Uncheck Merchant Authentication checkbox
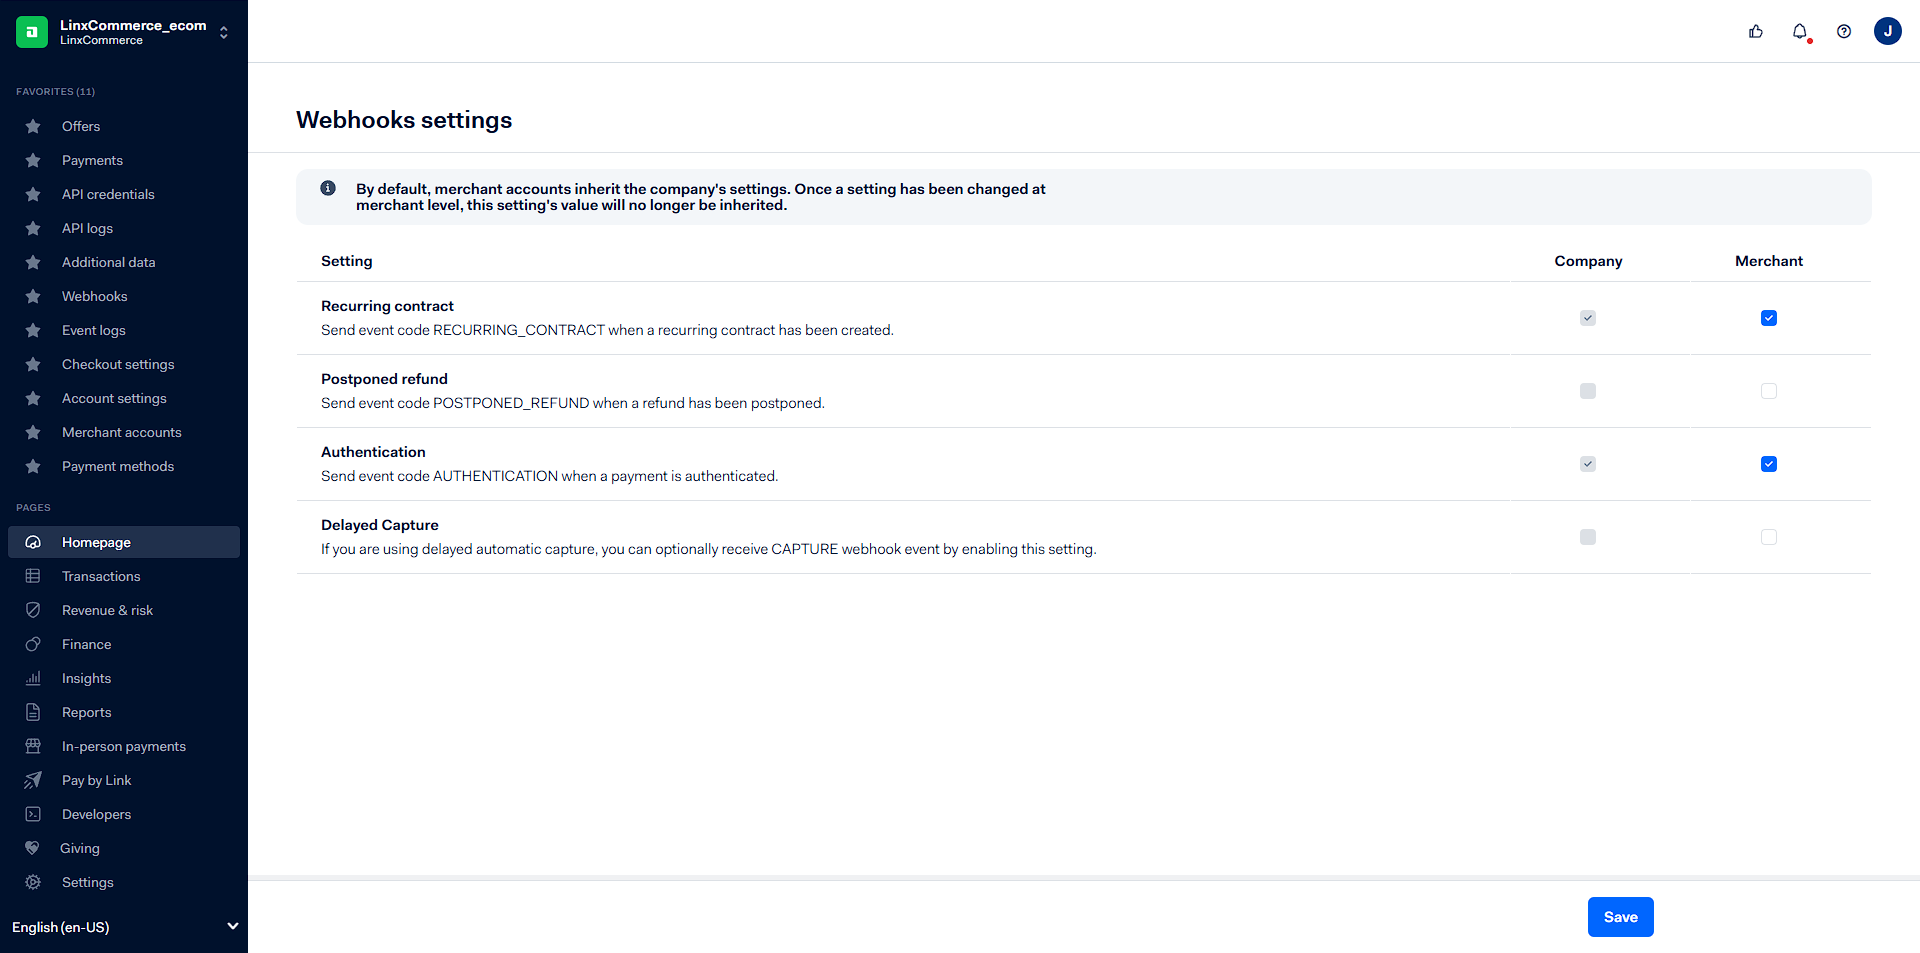Screen dimensions: 1920x953 [x=1769, y=464]
